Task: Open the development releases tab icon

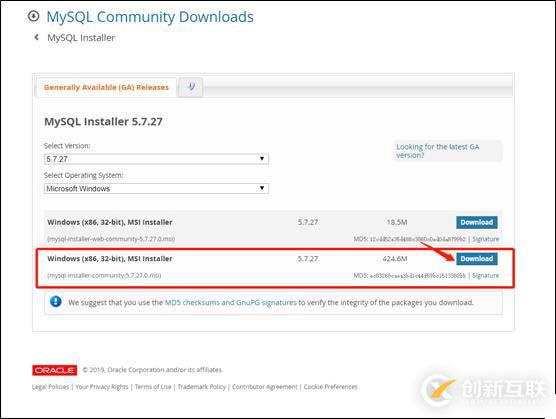Action: tap(191, 86)
